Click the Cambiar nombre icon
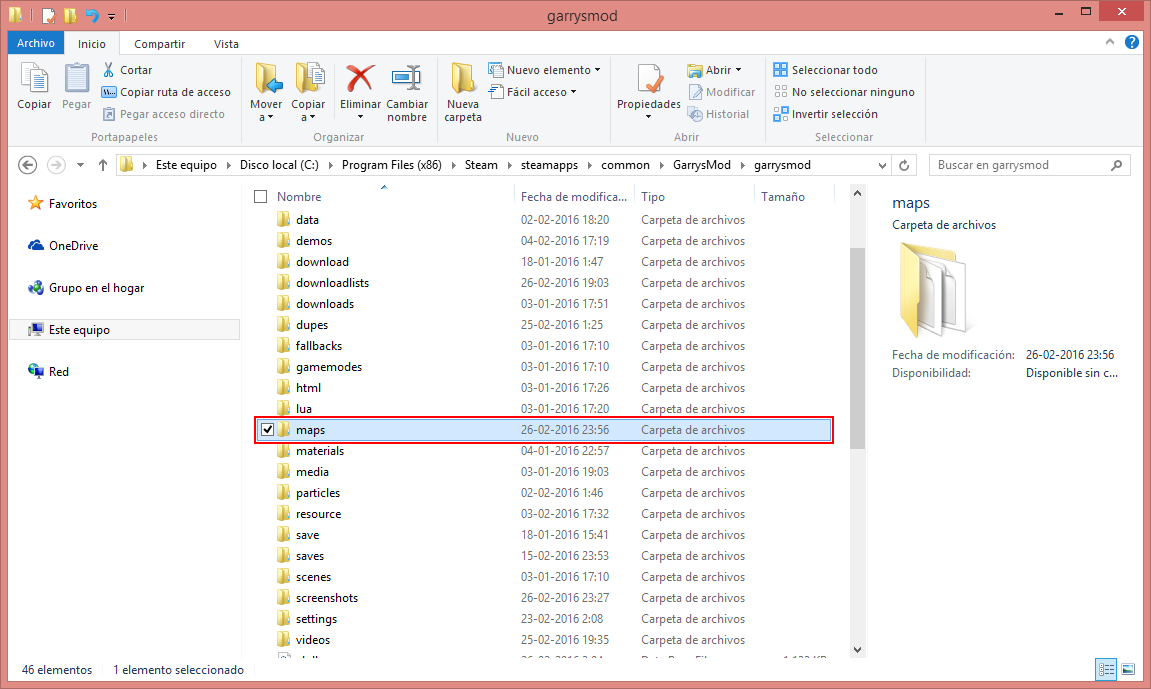This screenshot has width=1151, height=689. click(x=406, y=79)
